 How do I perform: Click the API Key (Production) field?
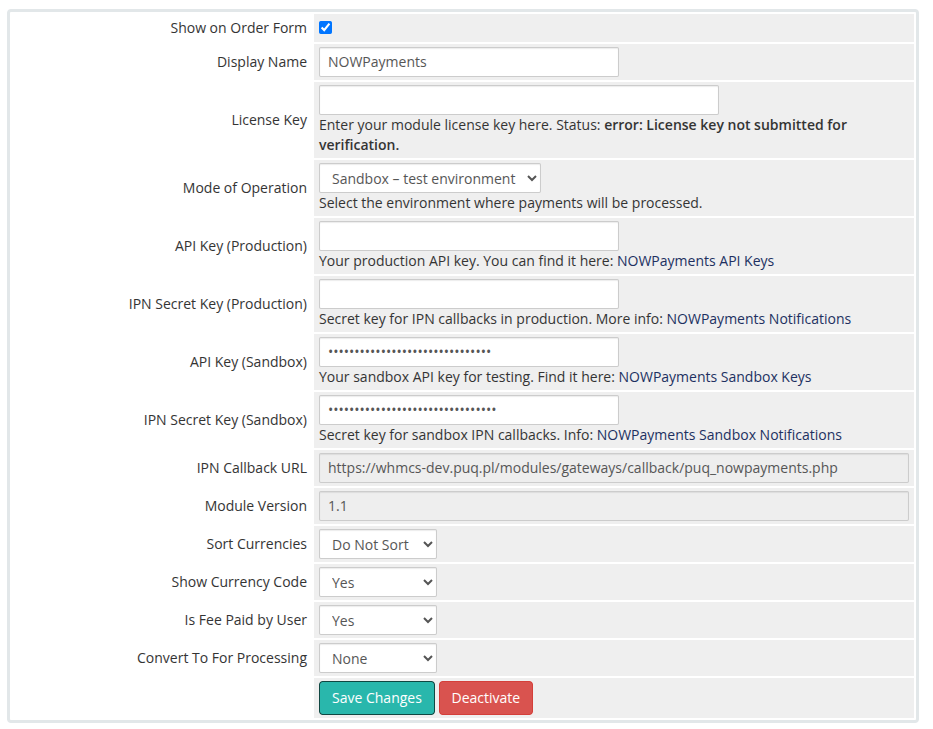tap(468, 236)
